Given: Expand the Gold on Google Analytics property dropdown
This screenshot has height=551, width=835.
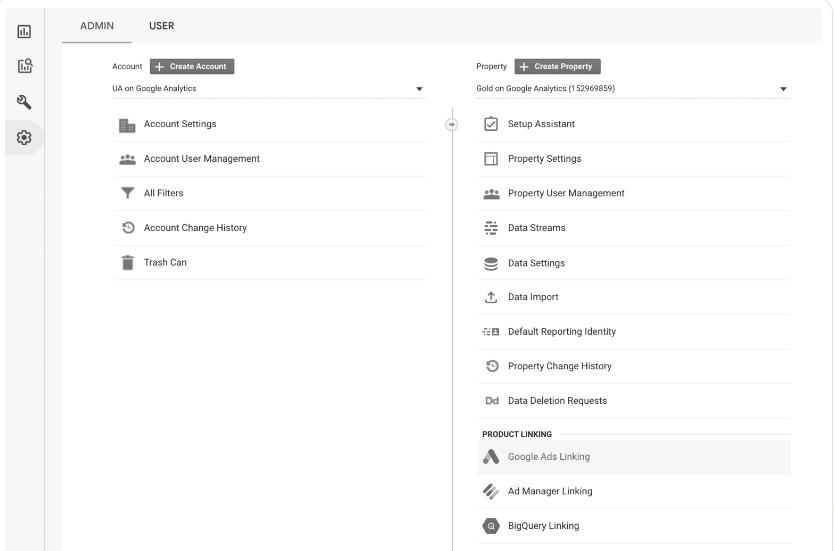Looking at the screenshot, I should click(x=633, y=89).
